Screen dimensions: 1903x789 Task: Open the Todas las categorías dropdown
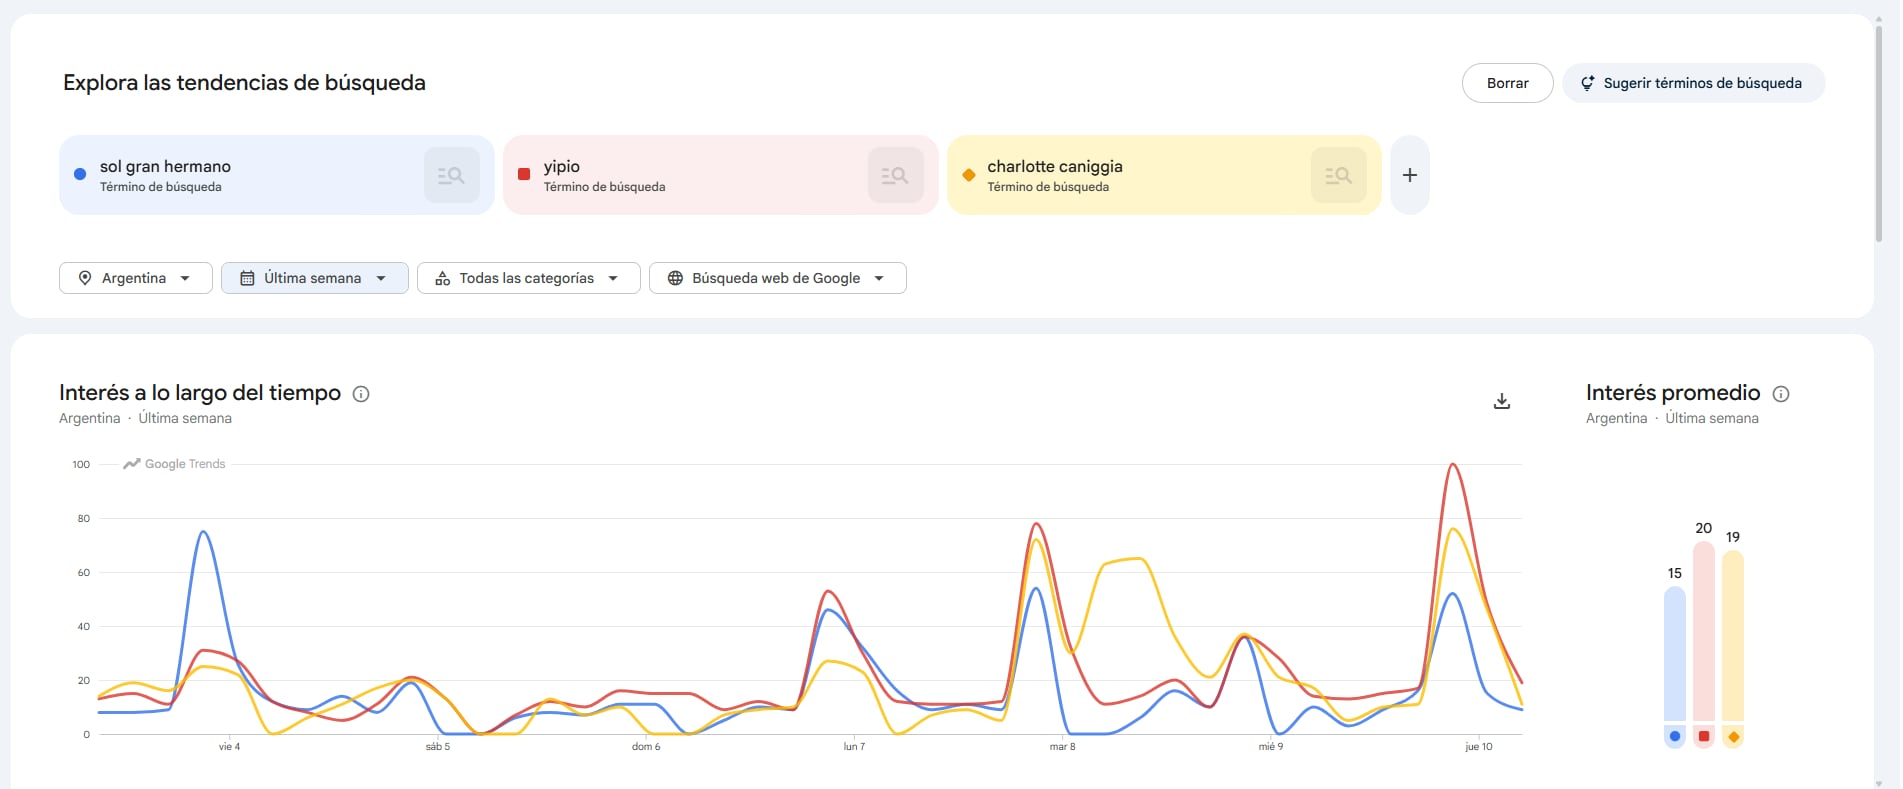coord(528,278)
